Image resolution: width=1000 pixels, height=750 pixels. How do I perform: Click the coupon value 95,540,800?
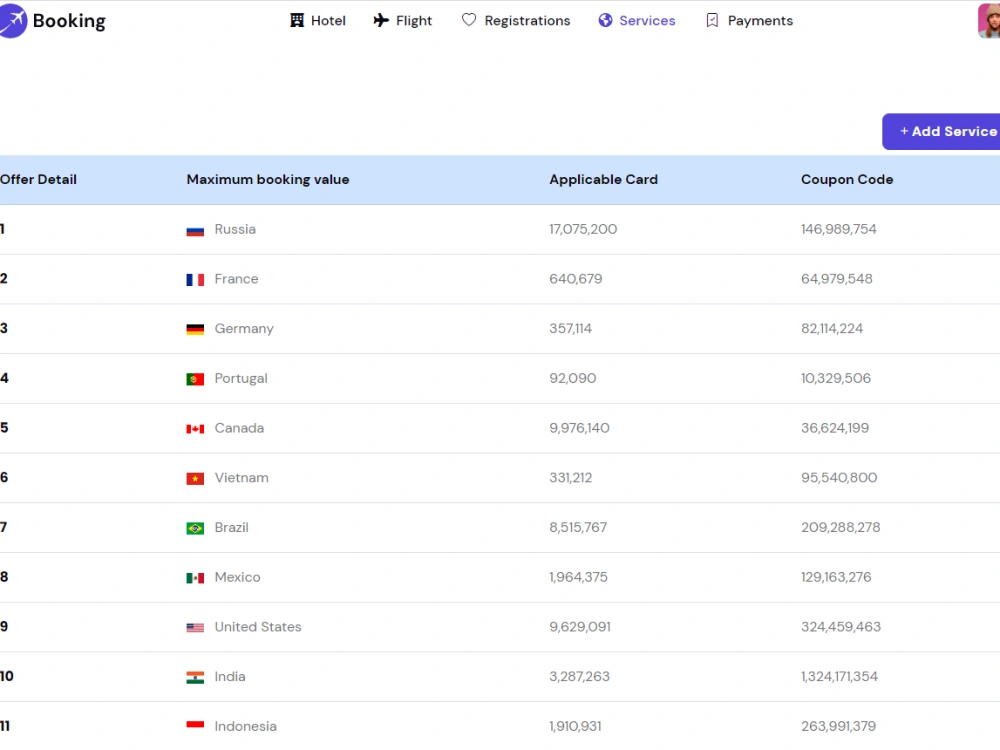pos(839,478)
